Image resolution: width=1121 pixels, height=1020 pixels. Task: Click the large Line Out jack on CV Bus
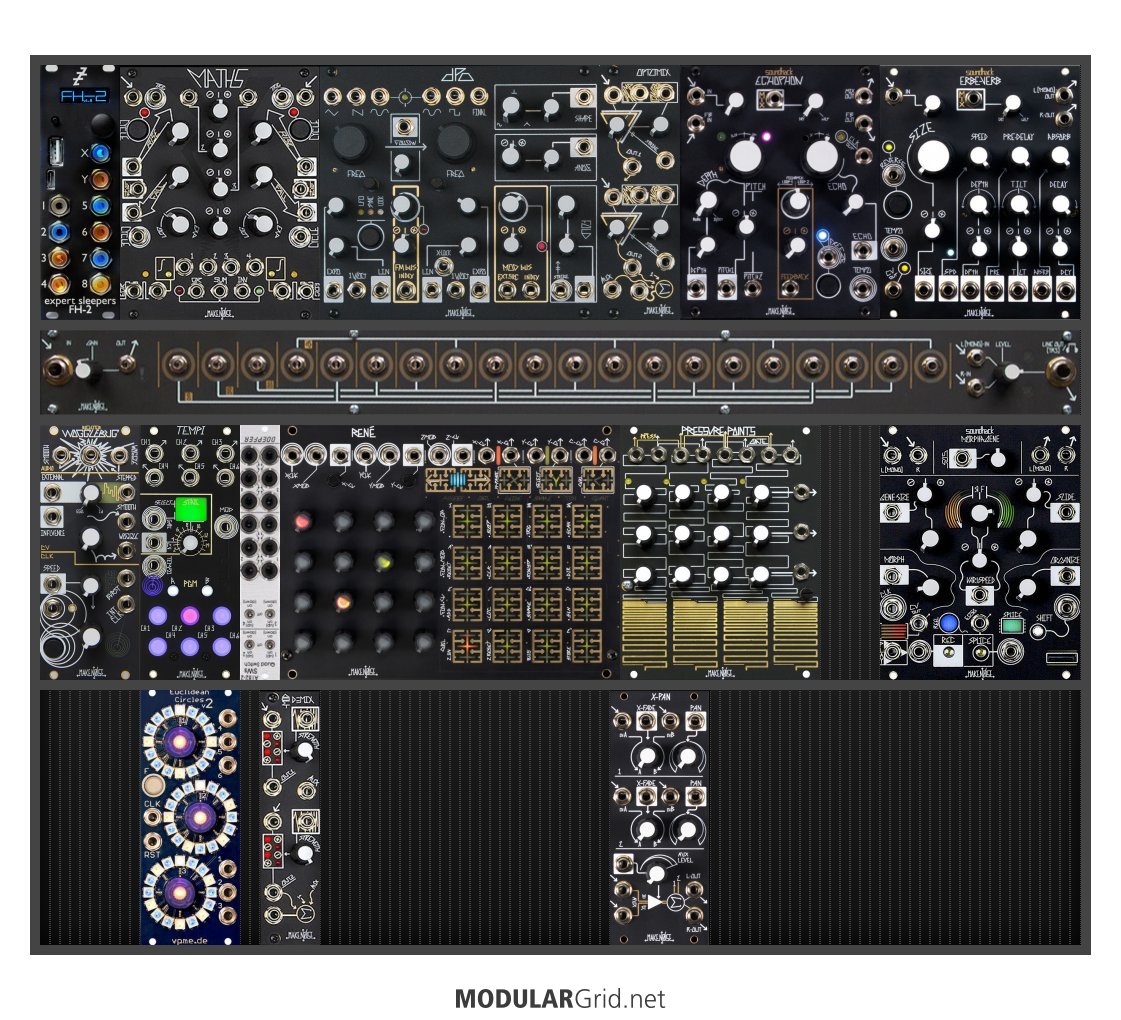coord(1062,370)
